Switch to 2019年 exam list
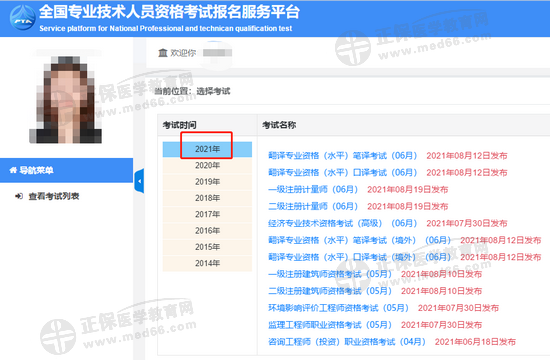The image size is (550, 360). click(x=207, y=182)
